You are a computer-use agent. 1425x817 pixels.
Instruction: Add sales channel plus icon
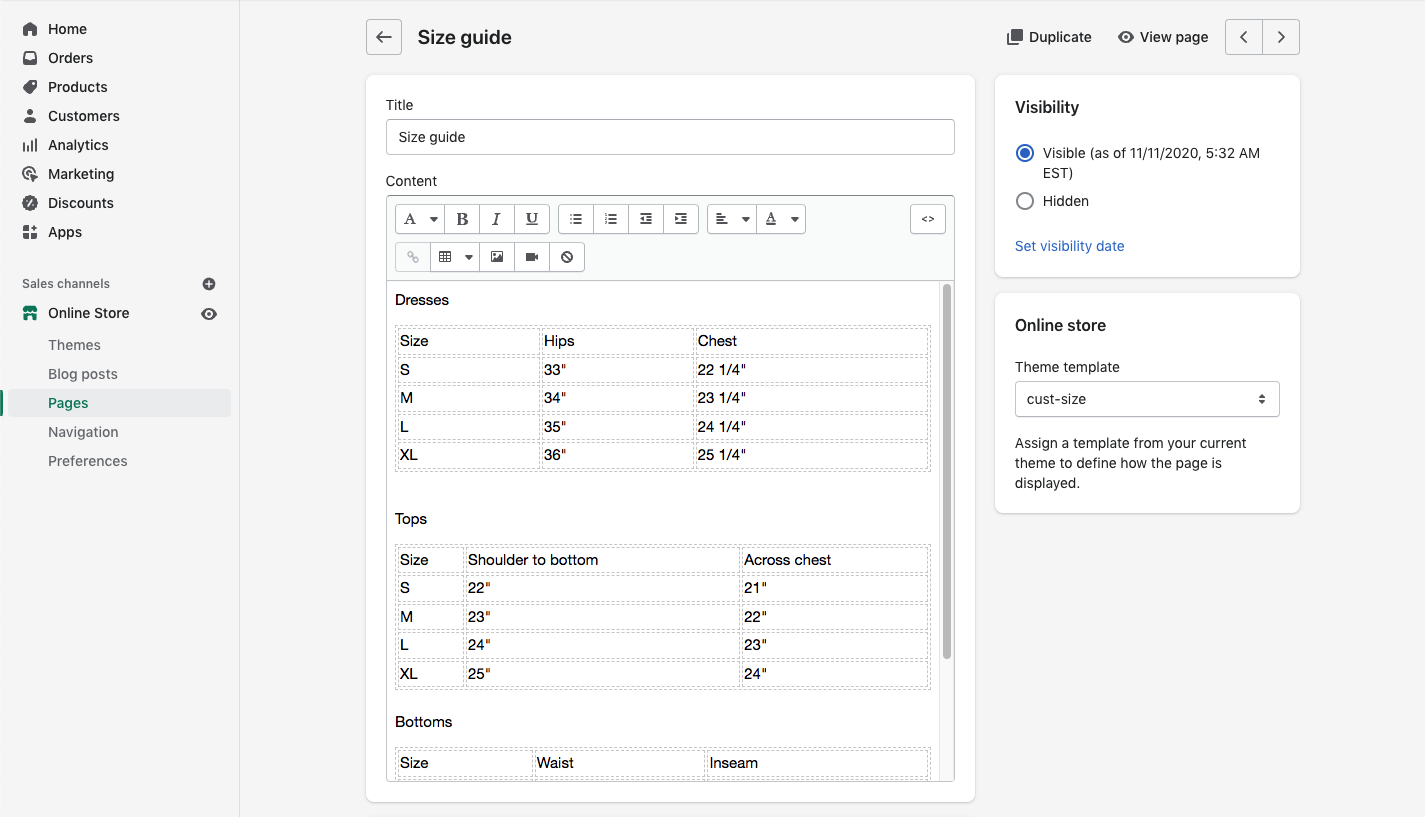point(209,284)
